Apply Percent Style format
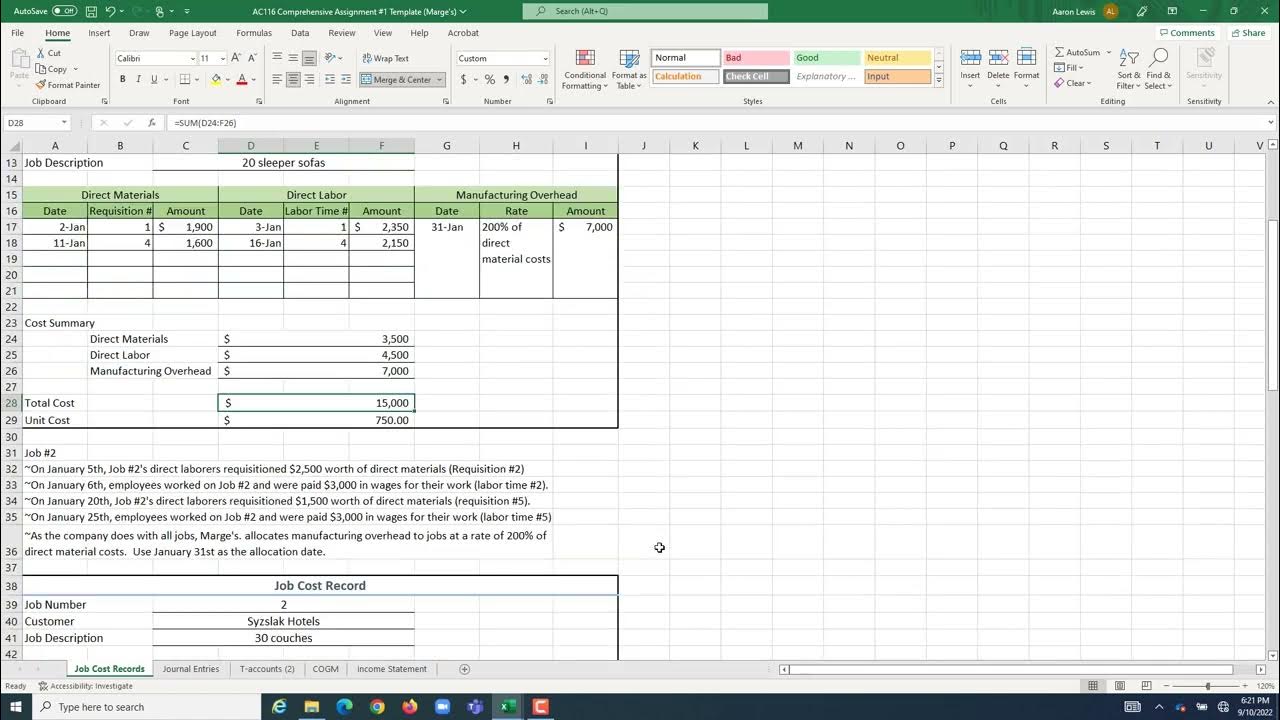Screen dimensions: 1280x720 pyautogui.click(x=490, y=79)
